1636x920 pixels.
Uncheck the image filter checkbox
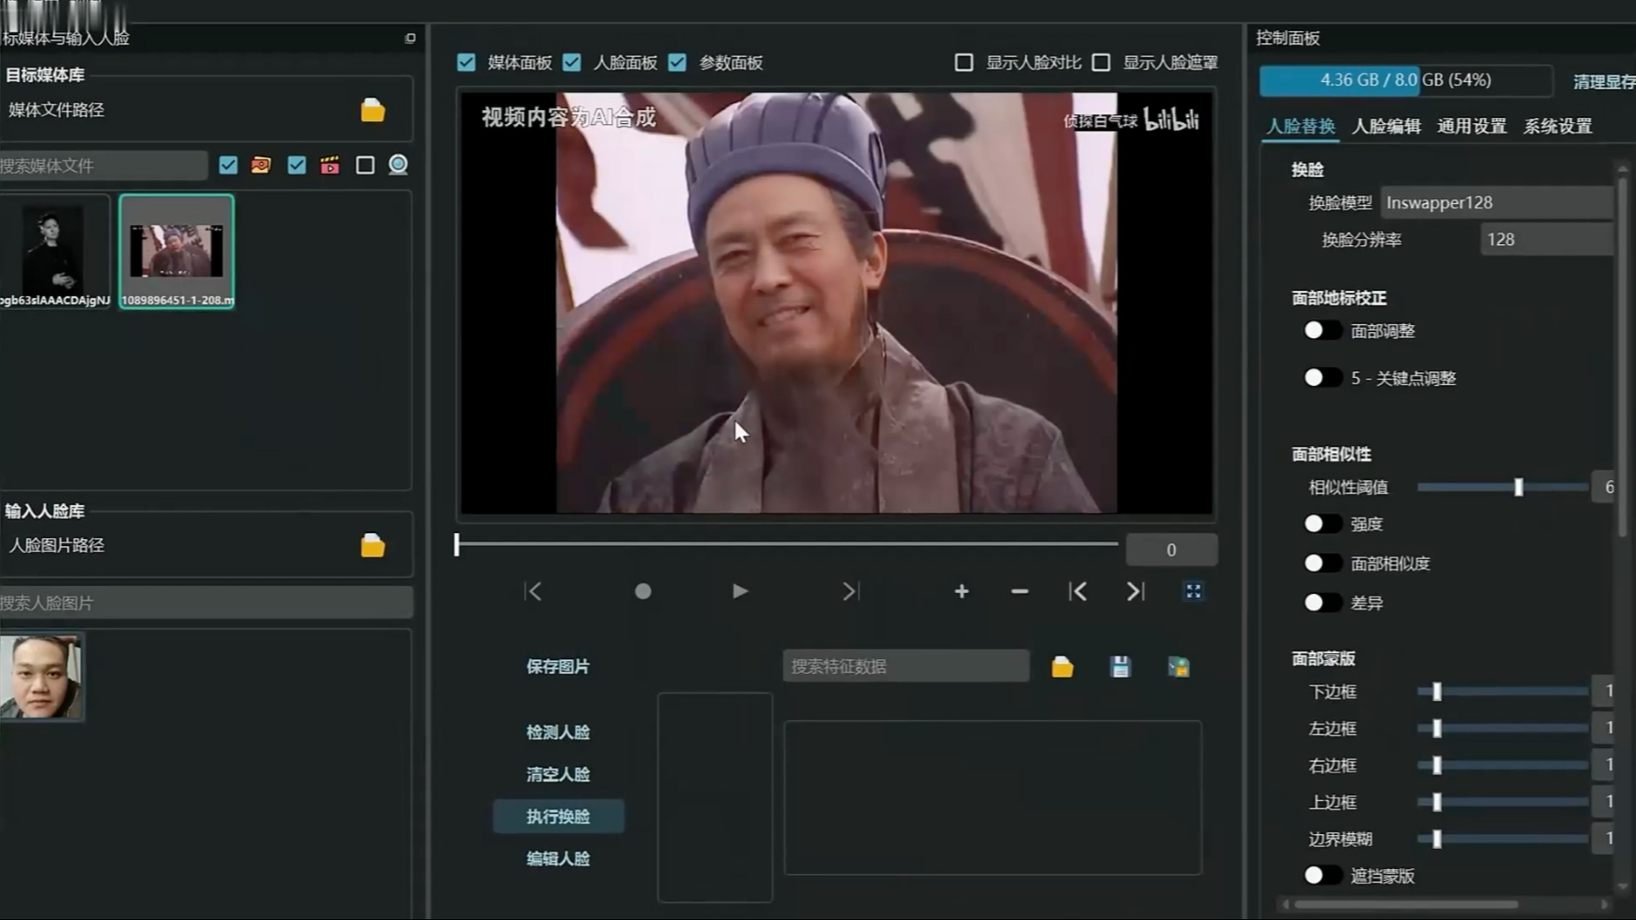228,165
